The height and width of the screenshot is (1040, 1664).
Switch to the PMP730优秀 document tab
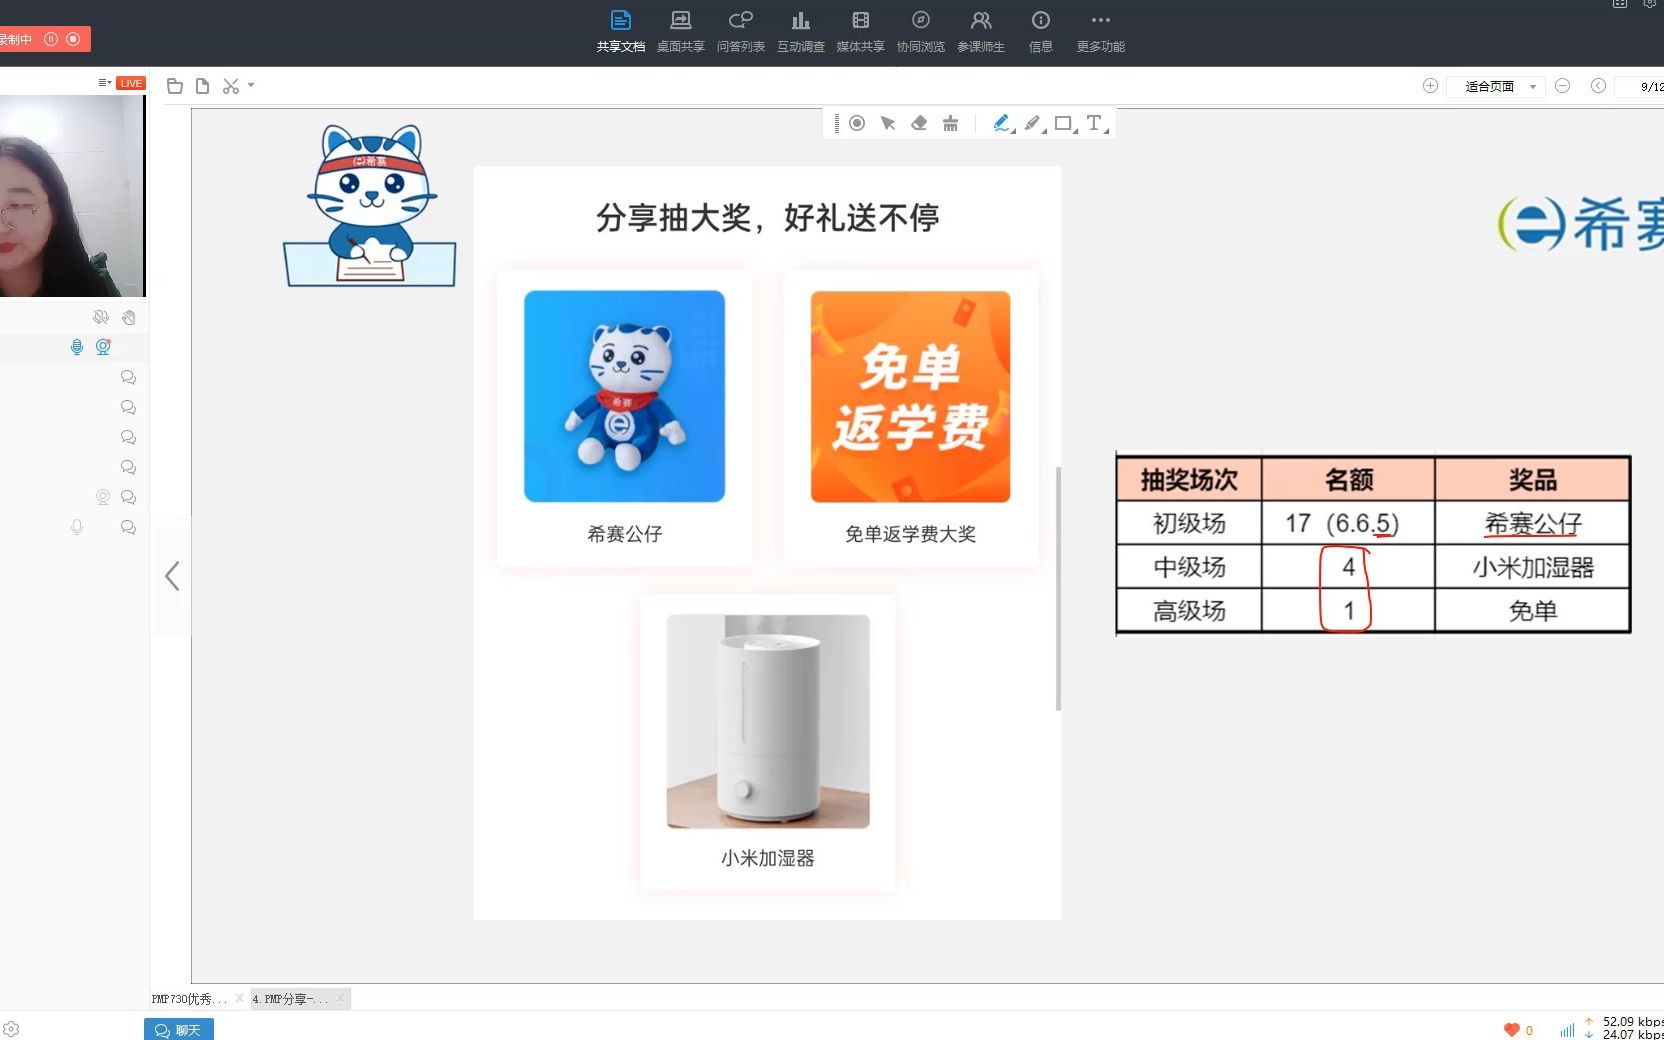(x=190, y=998)
